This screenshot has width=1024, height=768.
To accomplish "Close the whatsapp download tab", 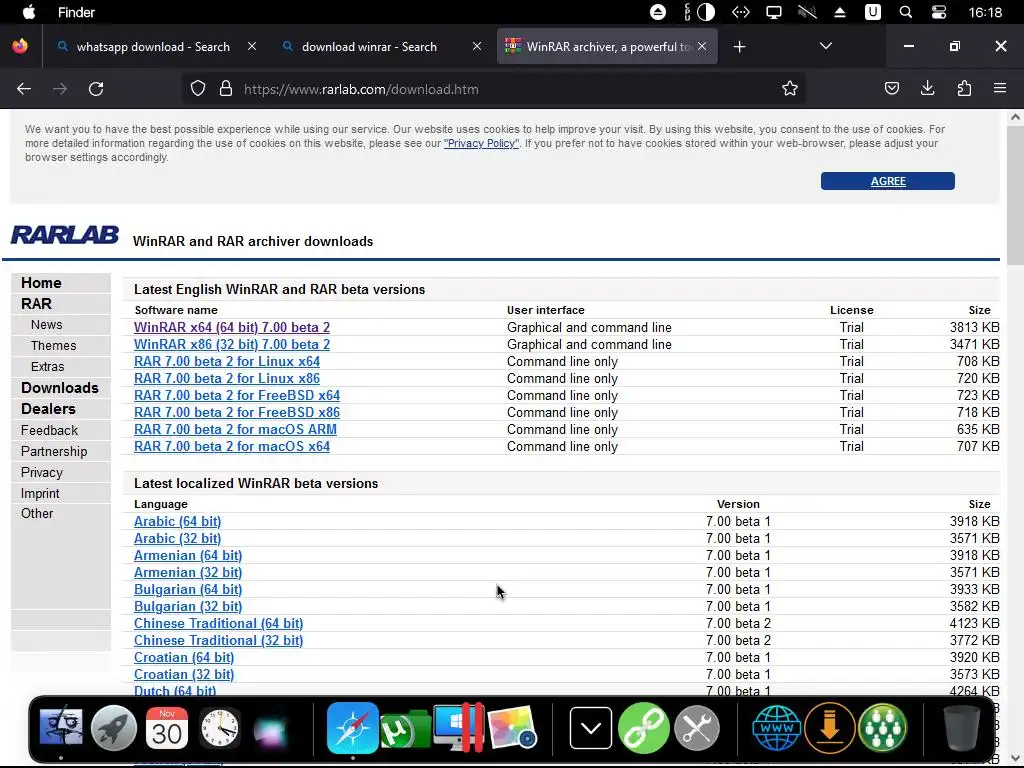I will point(252,46).
